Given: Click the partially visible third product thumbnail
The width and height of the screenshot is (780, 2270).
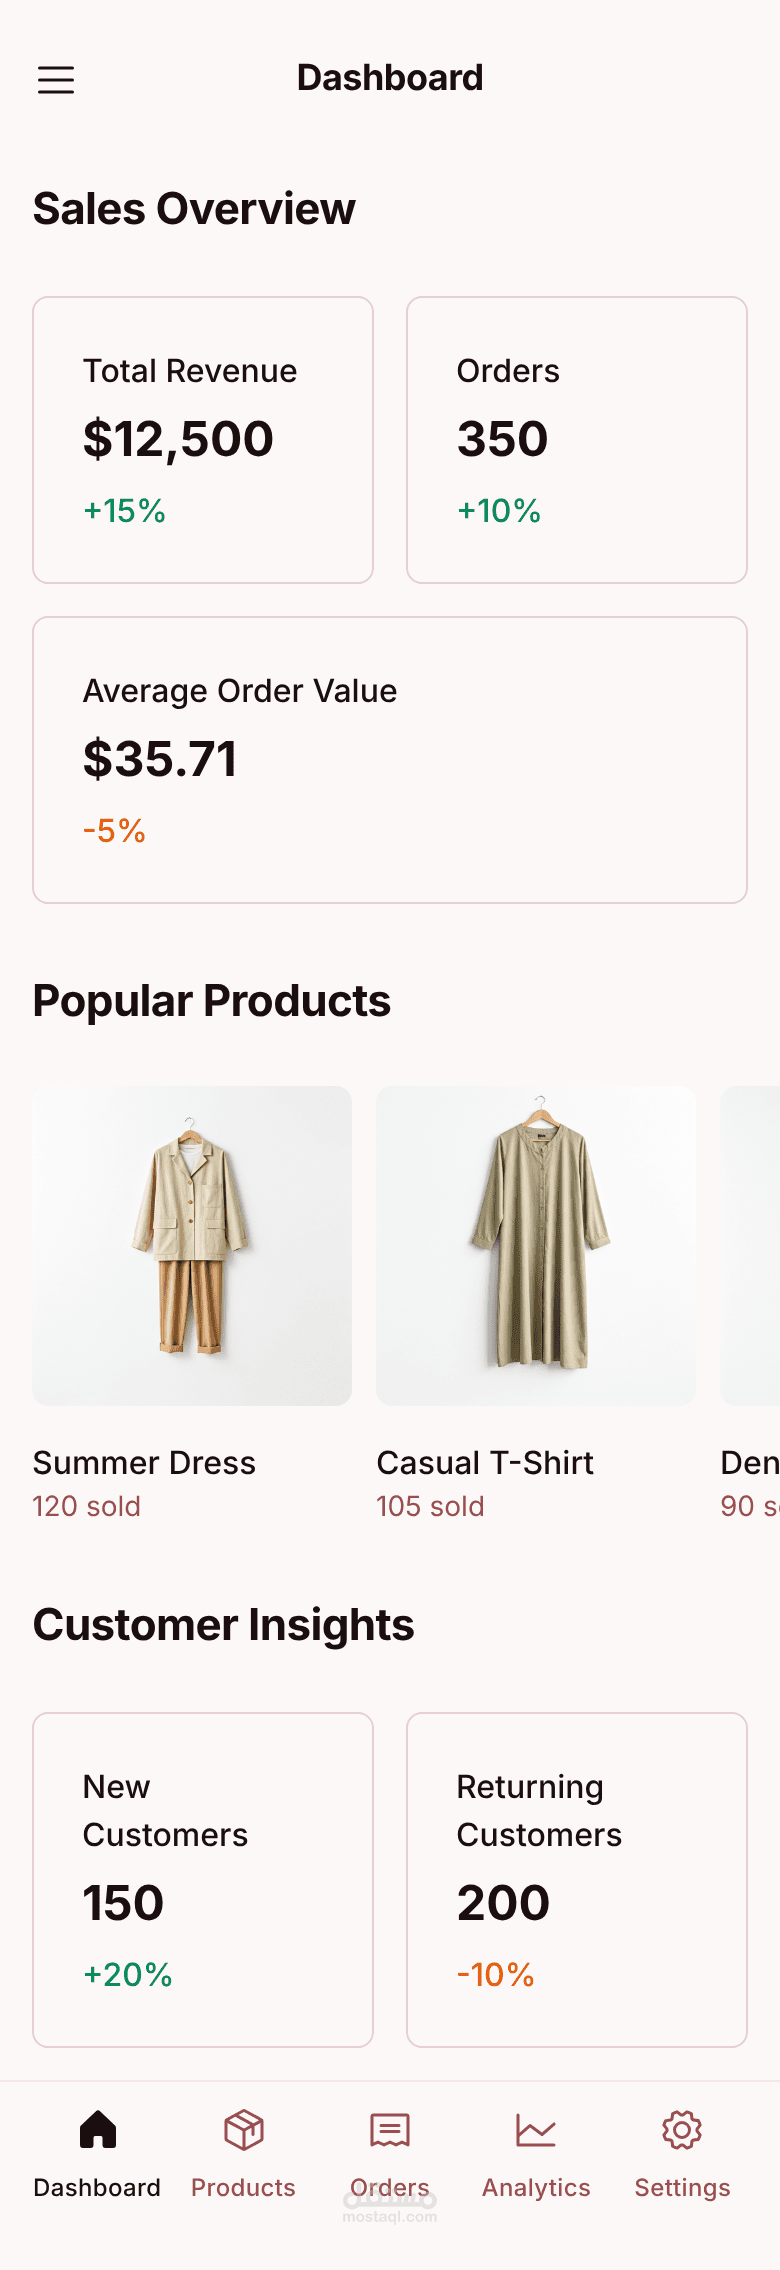Looking at the screenshot, I should [x=750, y=1246].
